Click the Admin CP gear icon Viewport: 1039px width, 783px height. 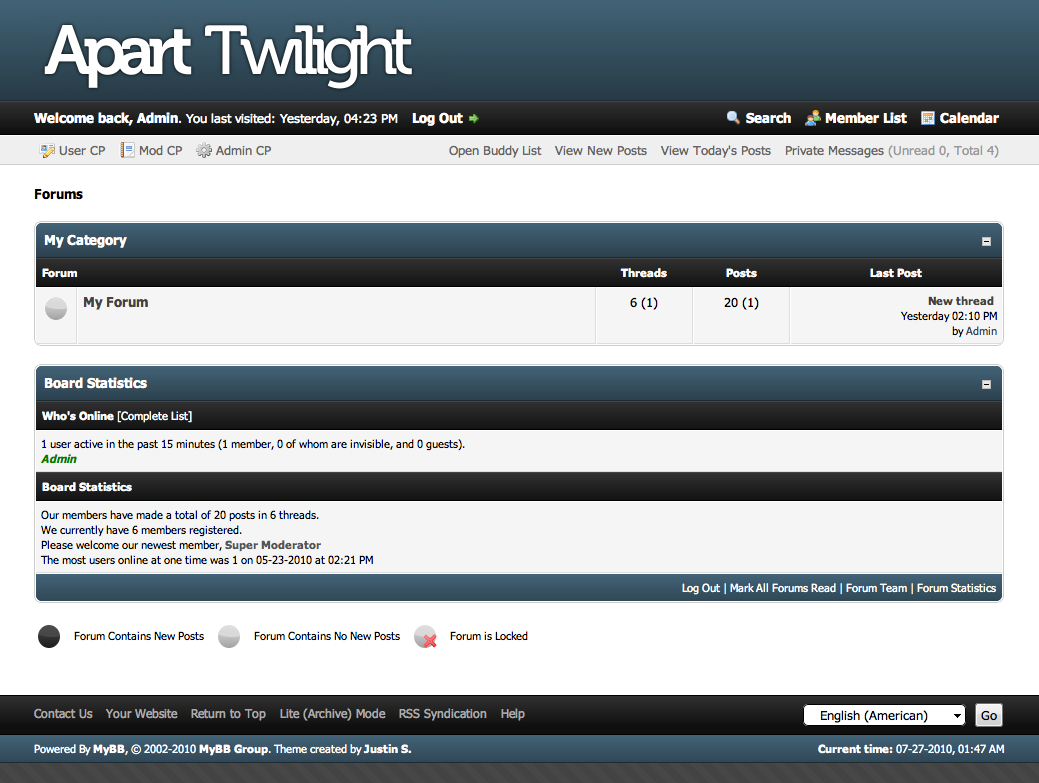[x=203, y=150]
